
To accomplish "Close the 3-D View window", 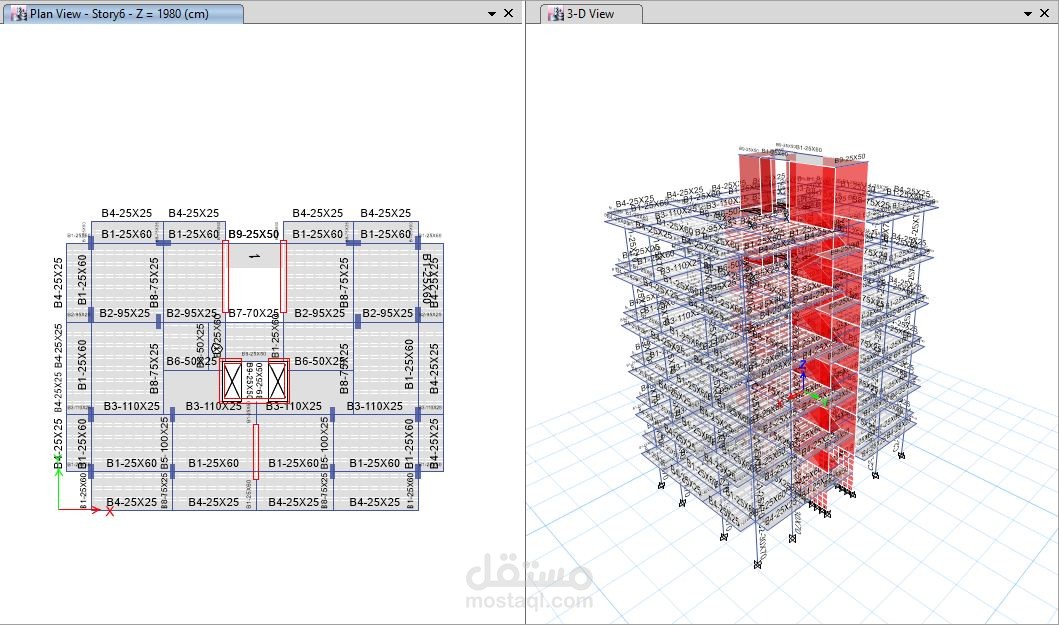I will point(1045,13).
